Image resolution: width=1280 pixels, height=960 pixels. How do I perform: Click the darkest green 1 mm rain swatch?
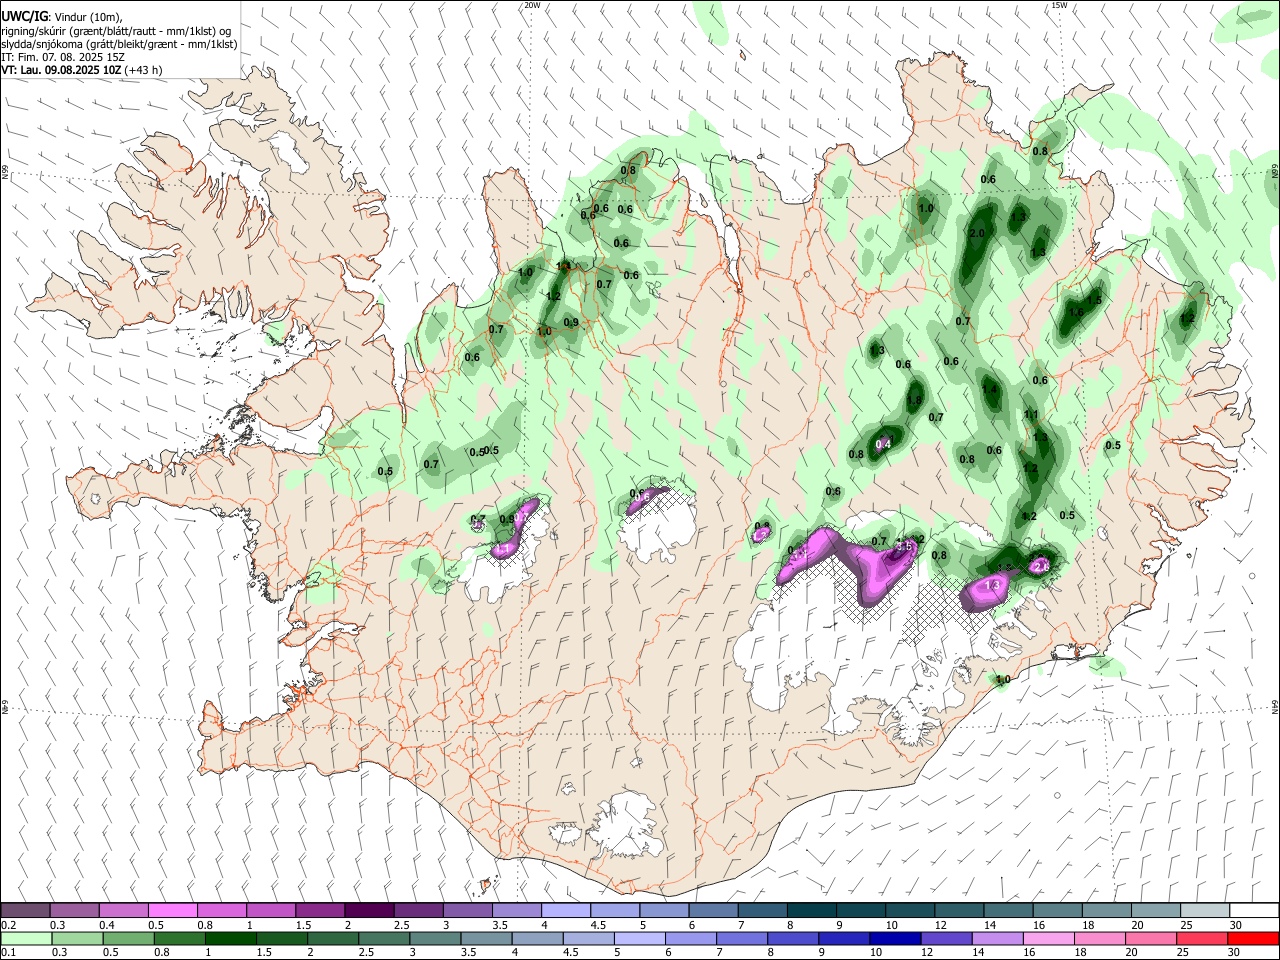pos(231,939)
